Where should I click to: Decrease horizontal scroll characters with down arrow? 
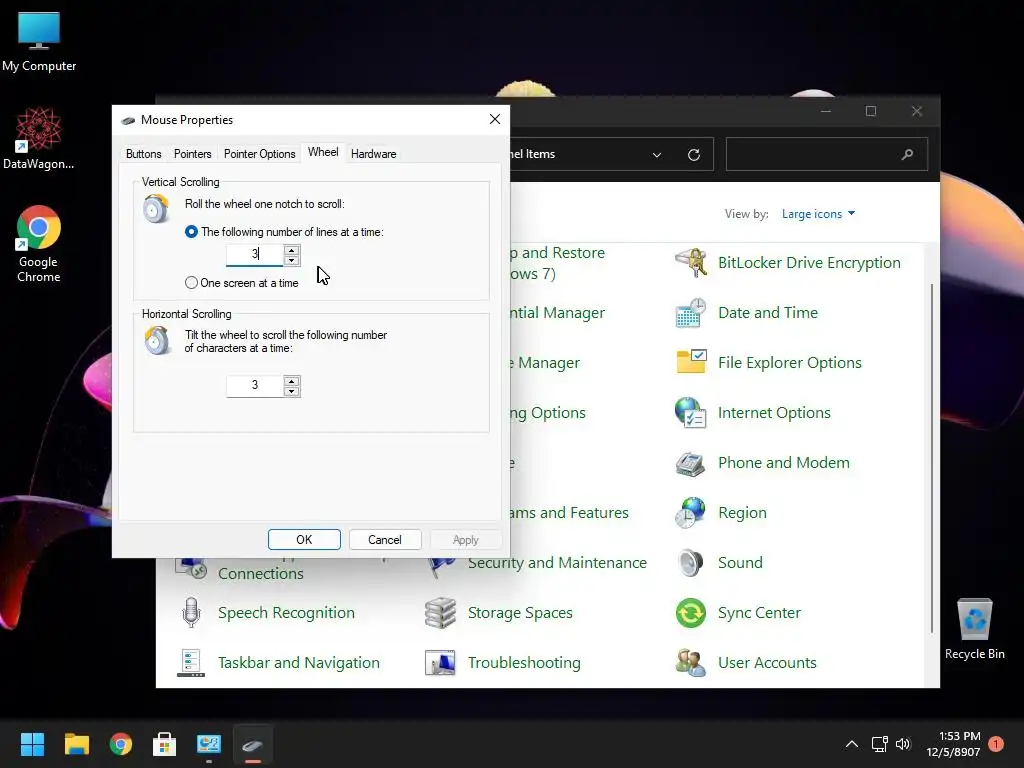pyautogui.click(x=292, y=391)
